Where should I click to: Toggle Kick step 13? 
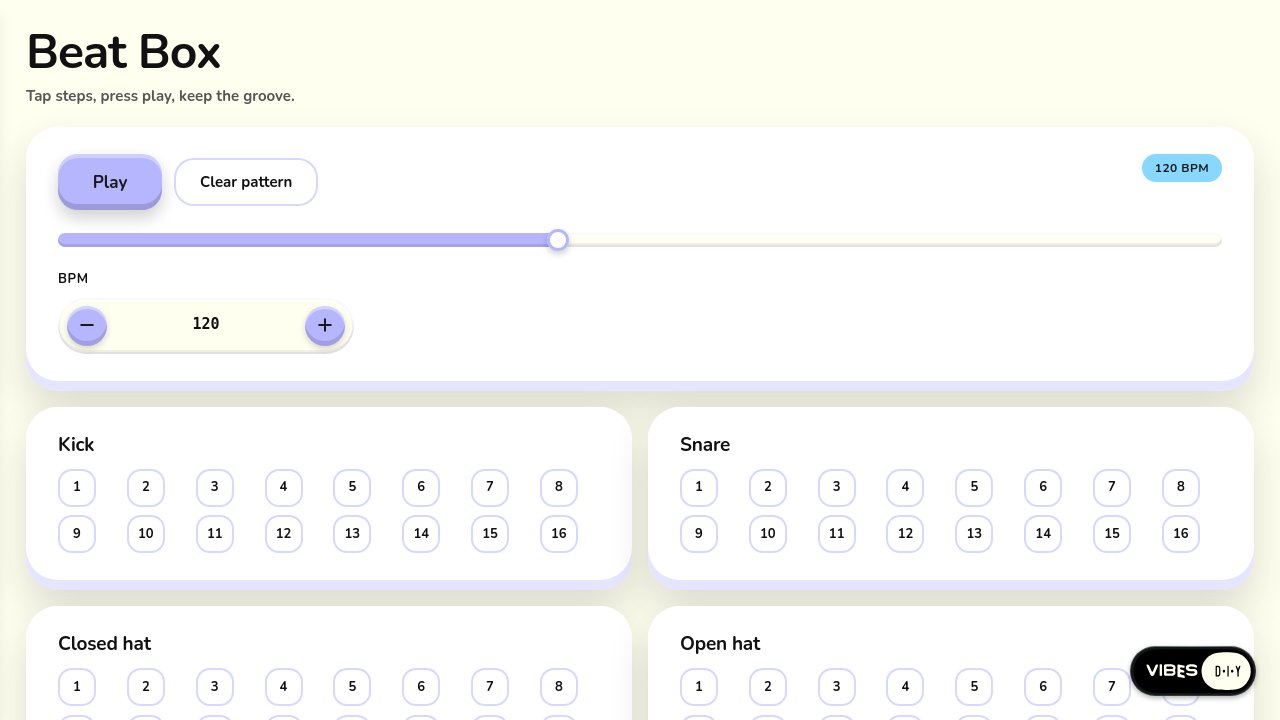(352, 534)
